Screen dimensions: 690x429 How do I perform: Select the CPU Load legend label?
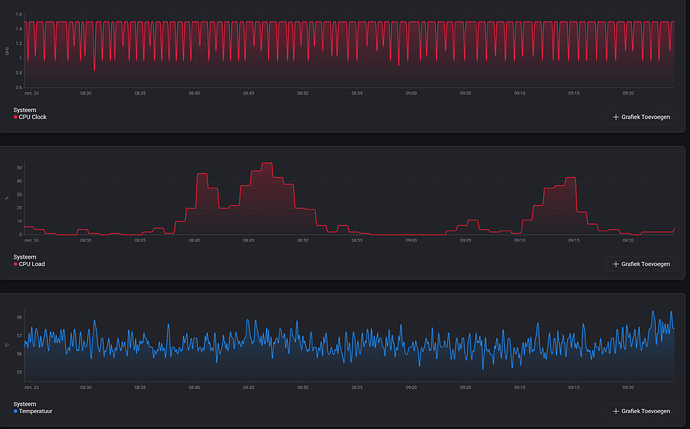point(32,264)
